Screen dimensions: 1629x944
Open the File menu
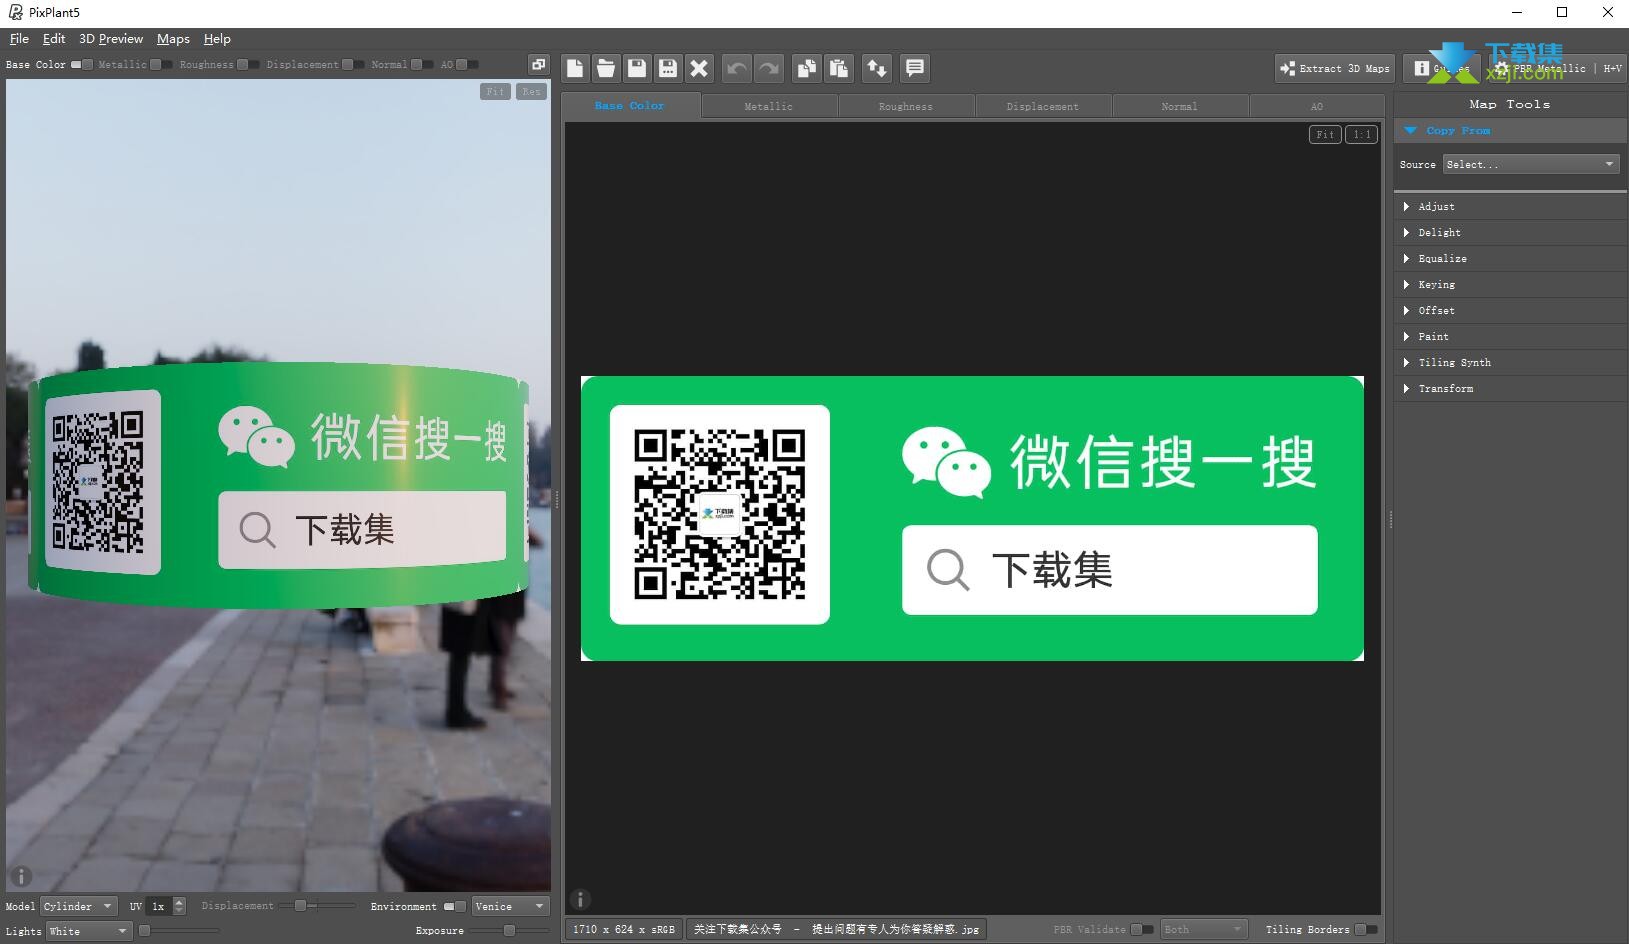coord(19,39)
